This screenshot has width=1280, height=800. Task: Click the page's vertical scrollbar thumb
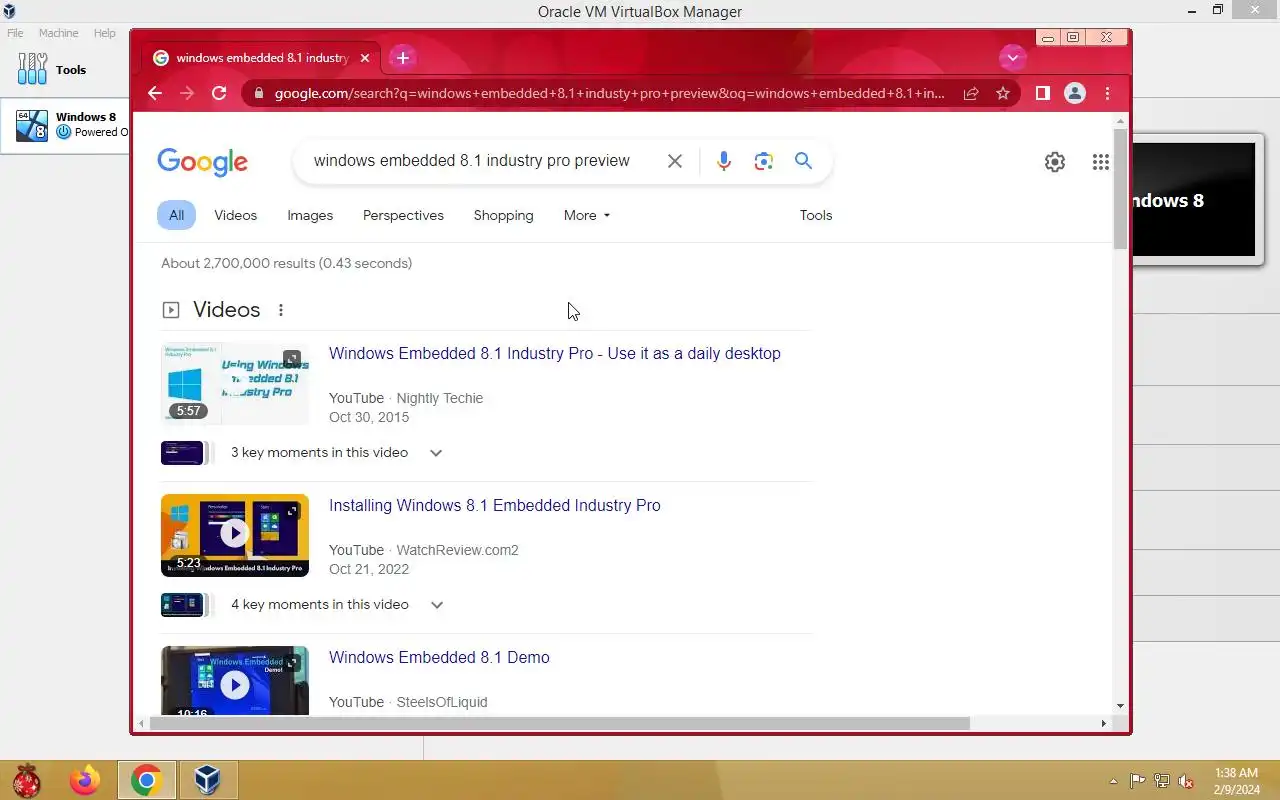point(1120,188)
